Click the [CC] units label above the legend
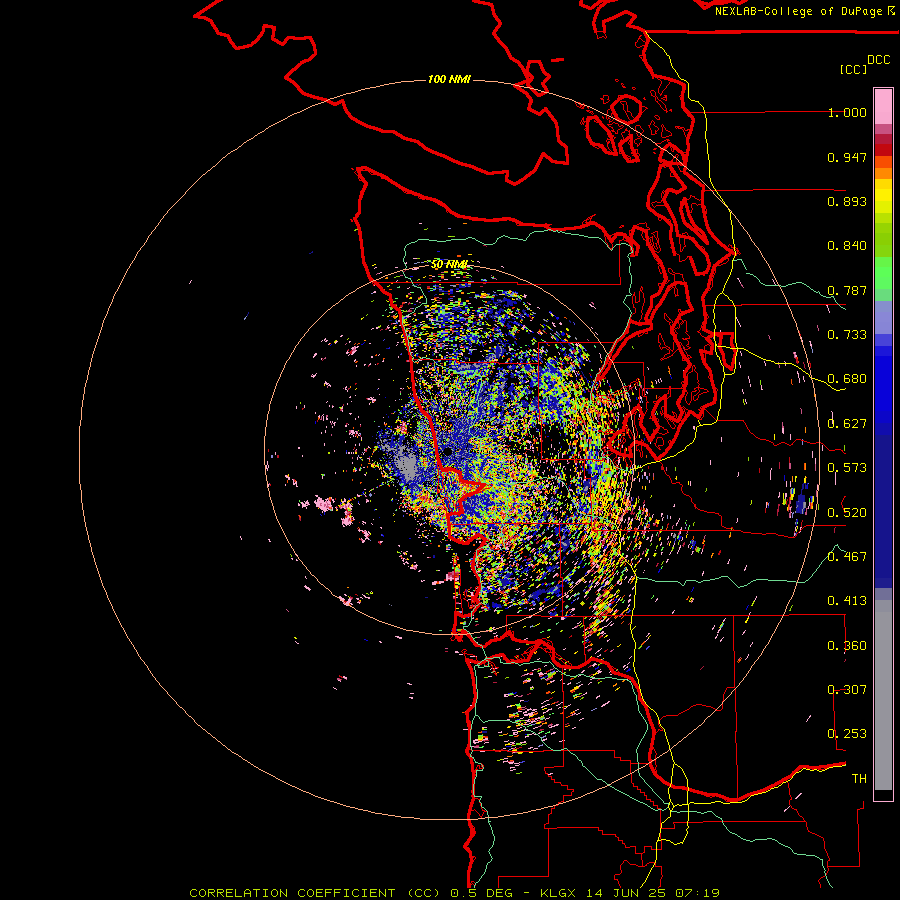 [853, 69]
